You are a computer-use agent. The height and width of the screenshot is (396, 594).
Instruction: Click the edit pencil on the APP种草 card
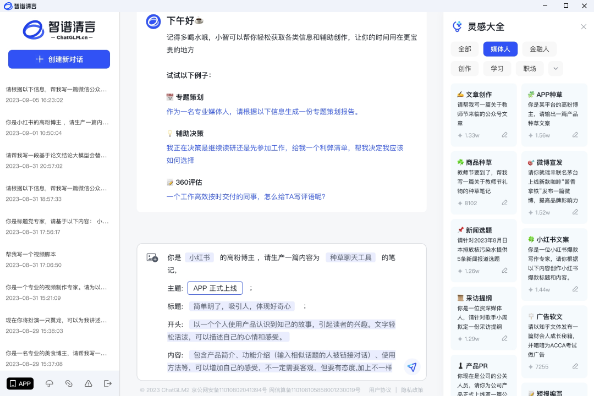(575, 135)
